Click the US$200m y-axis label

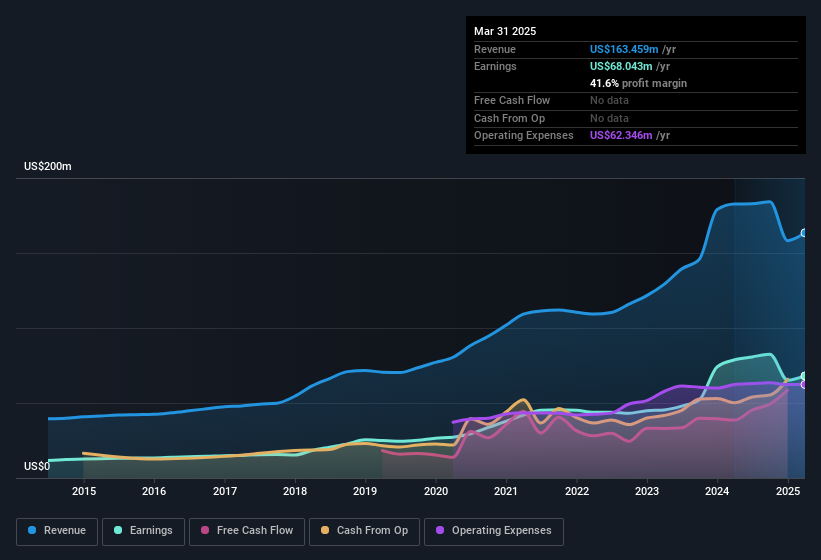tap(48, 166)
